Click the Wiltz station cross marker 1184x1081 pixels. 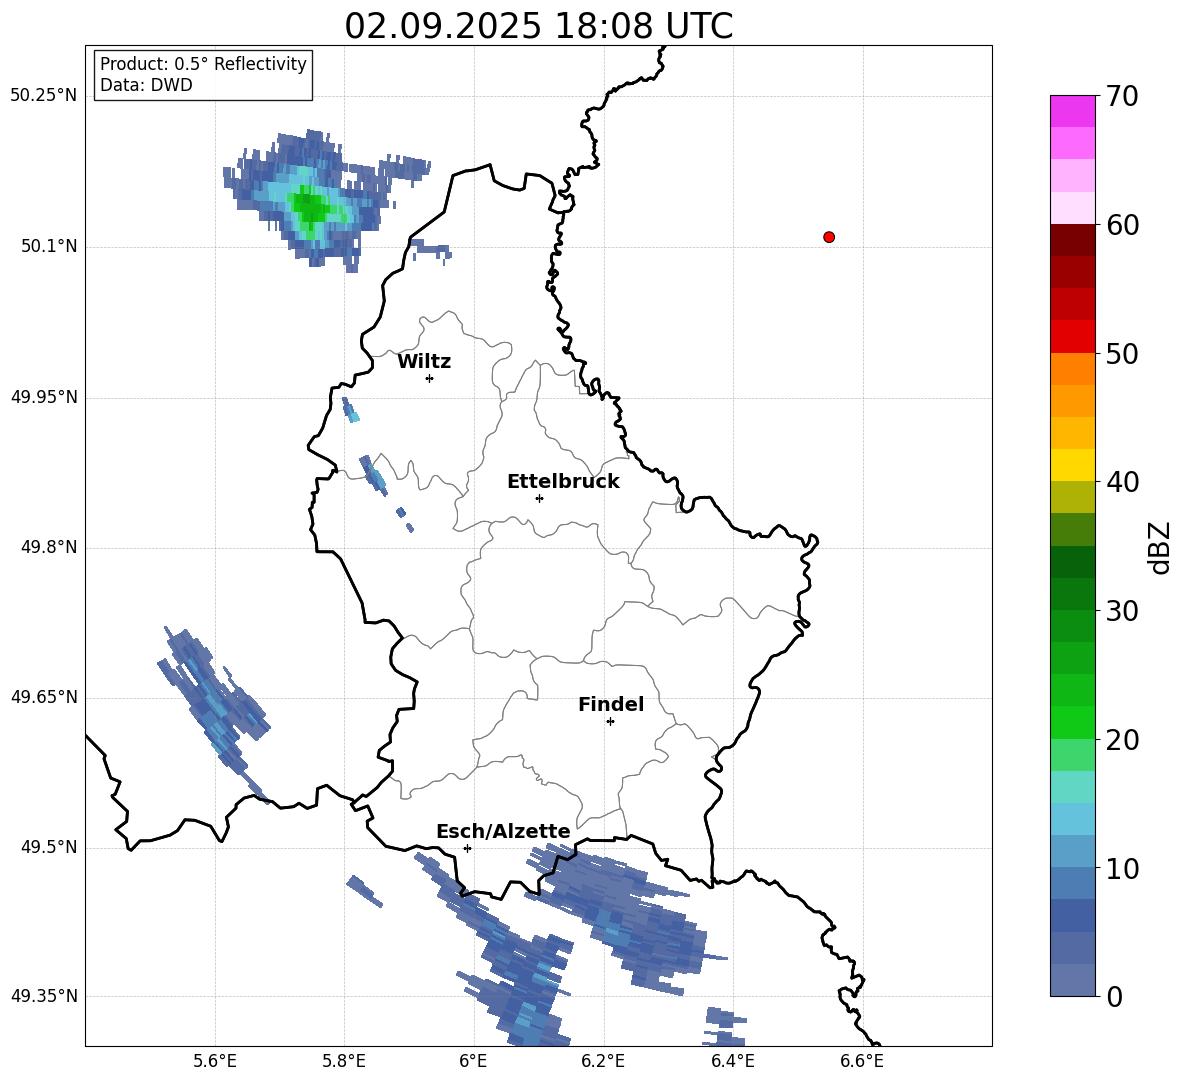pyautogui.click(x=430, y=378)
